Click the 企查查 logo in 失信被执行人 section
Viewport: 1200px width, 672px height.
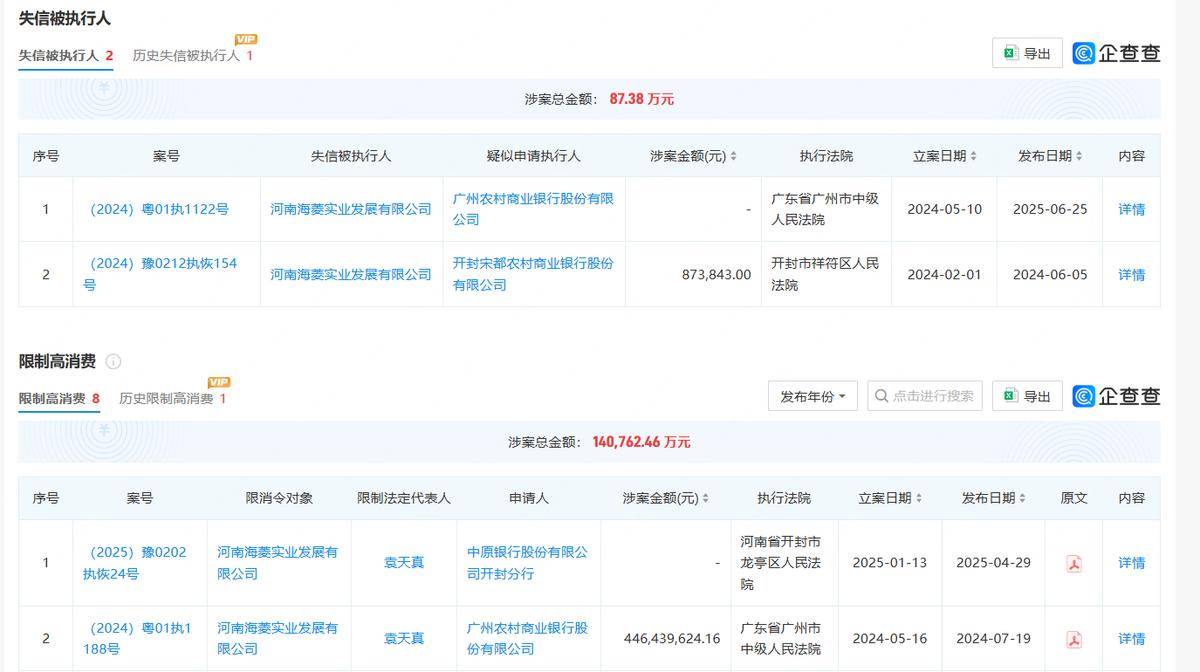pos(1116,53)
